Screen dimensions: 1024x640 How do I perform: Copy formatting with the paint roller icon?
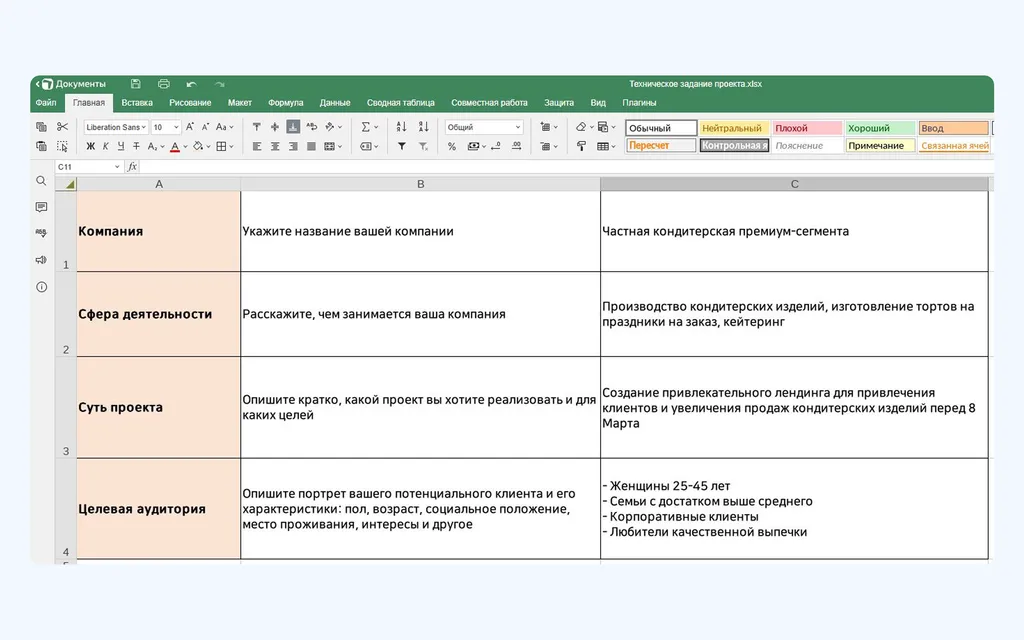581,146
